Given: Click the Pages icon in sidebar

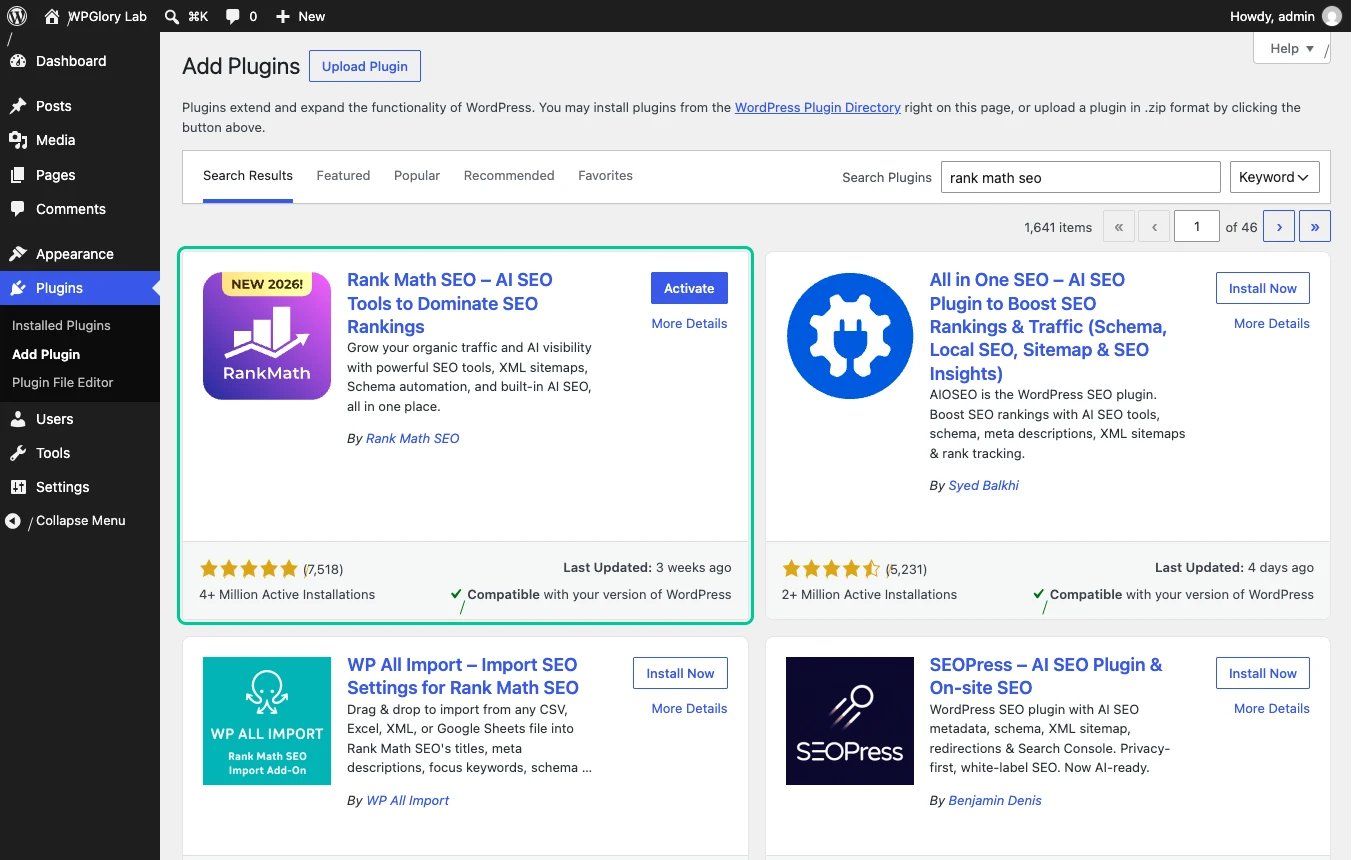Looking at the screenshot, I should 18,175.
